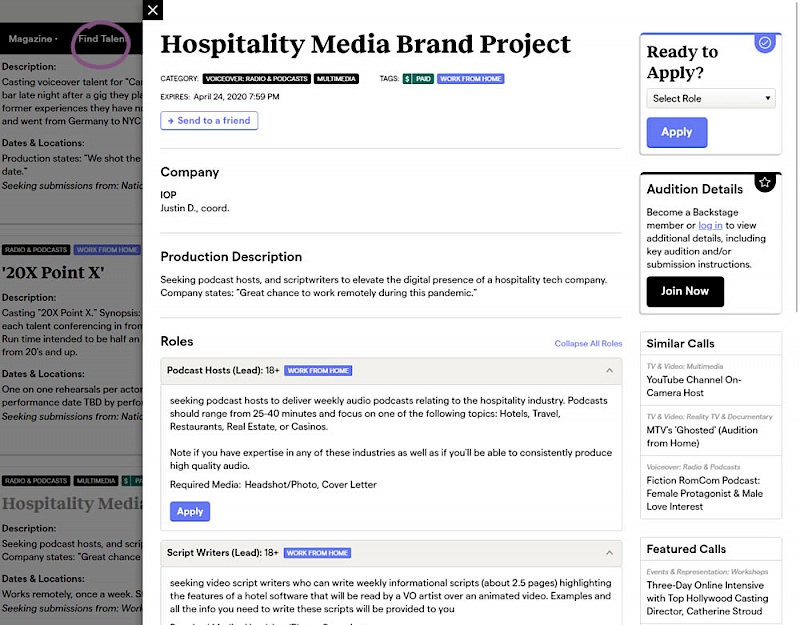Click the Voiceover: Radio & Podcasts category badge
This screenshot has height=625, width=800.
pyautogui.click(x=256, y=78)
